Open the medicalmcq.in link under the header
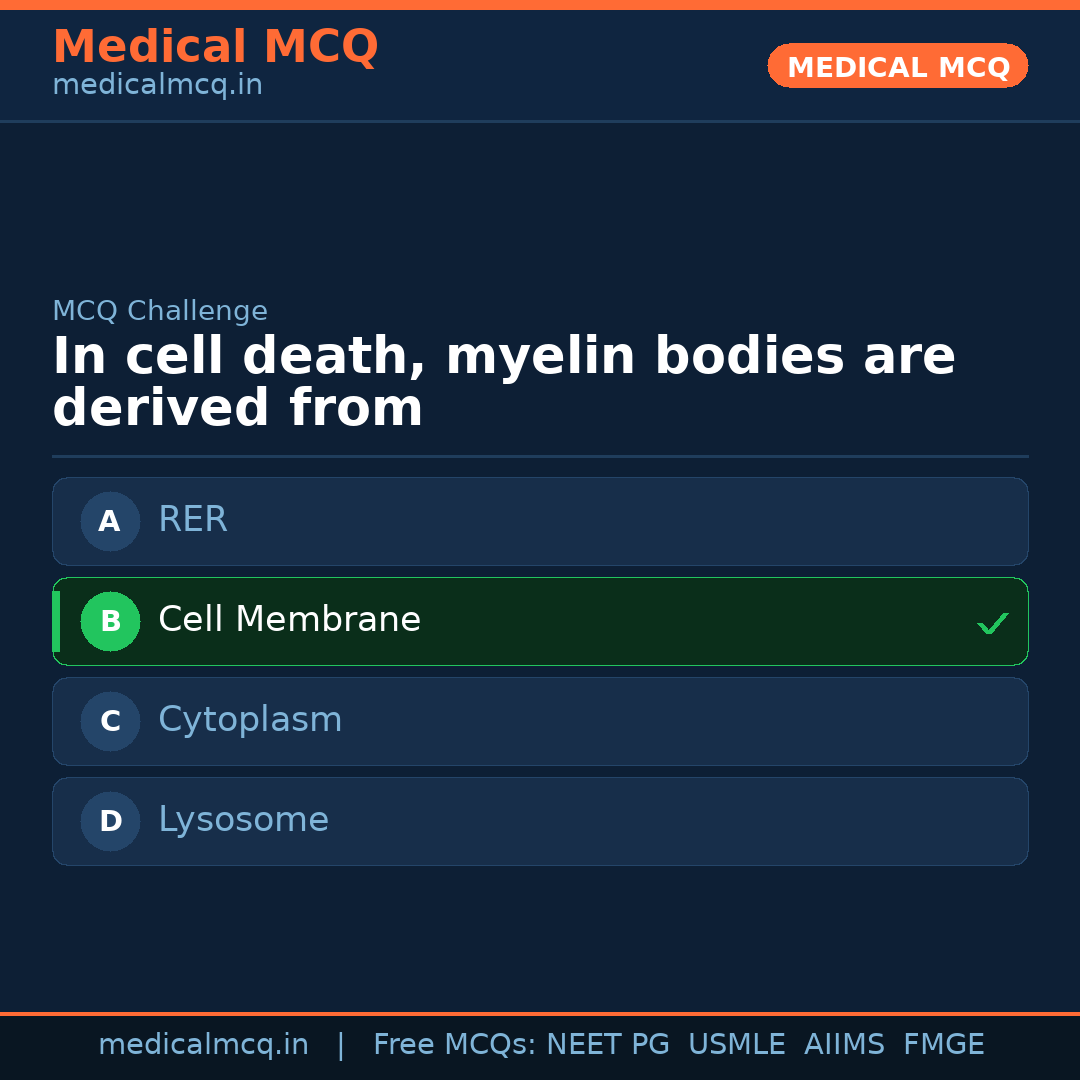Viewport: 1080px width, 1080px height. pos(157,86)
